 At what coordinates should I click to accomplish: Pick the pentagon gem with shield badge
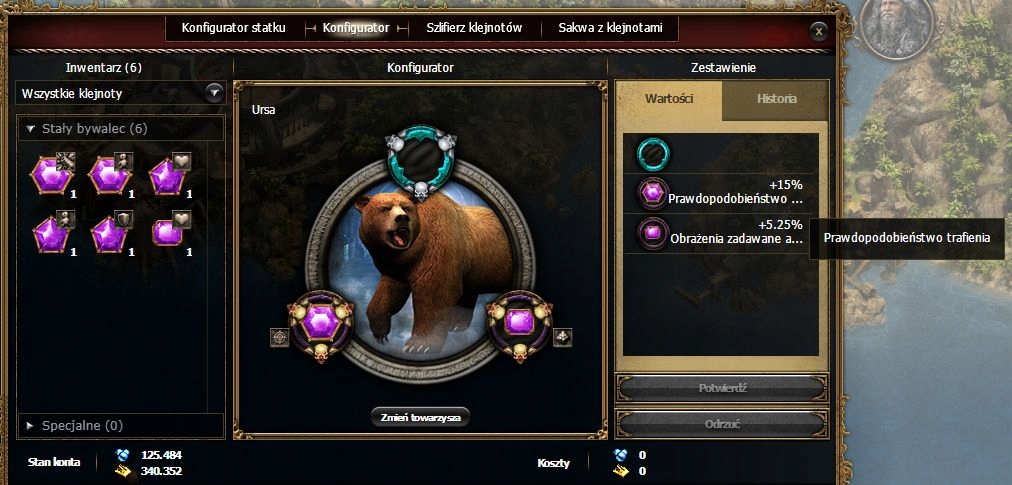(110, 234)
